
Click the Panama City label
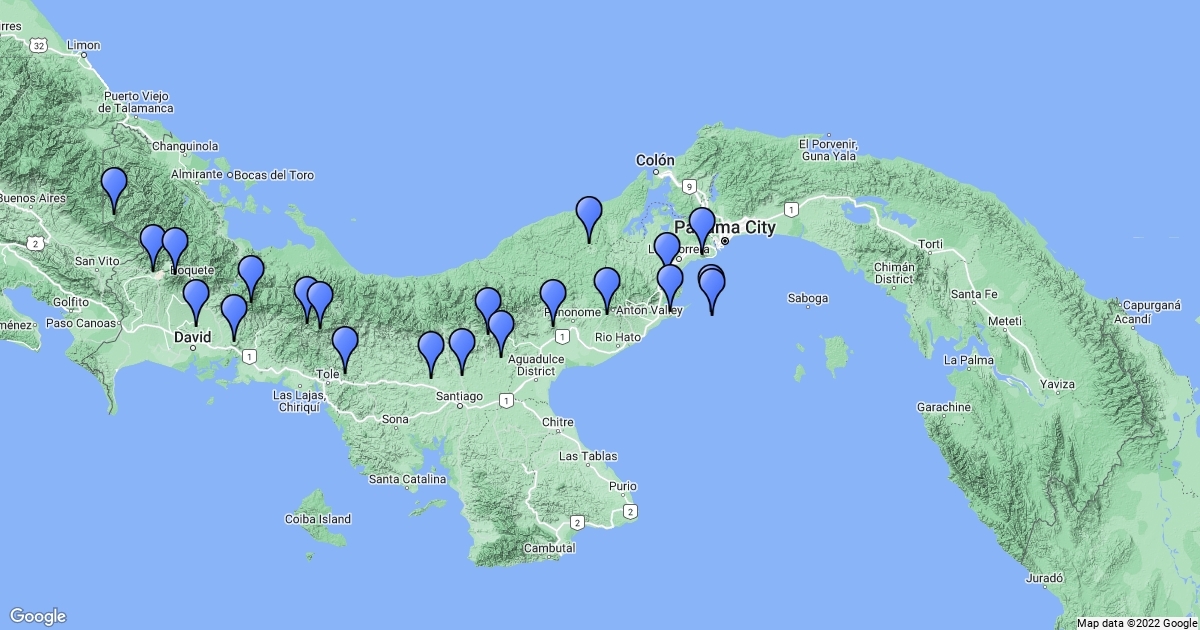726,228
